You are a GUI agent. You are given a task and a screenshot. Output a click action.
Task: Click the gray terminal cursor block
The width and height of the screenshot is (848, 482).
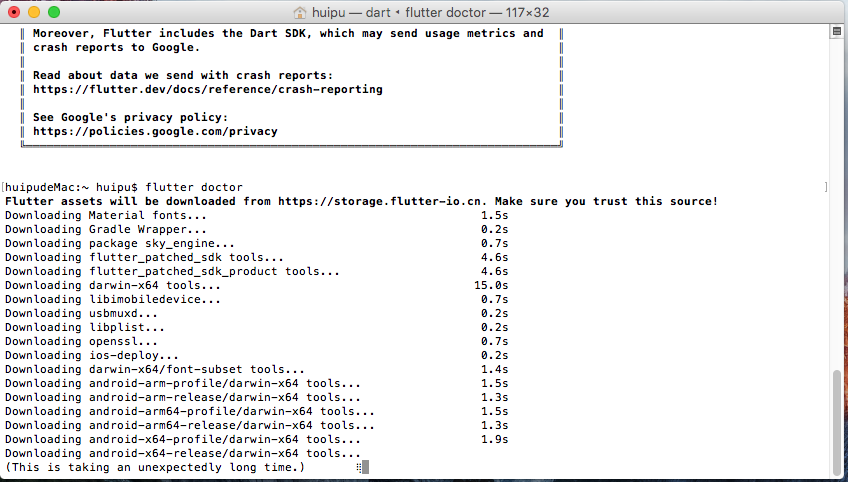tap(366, 467)
